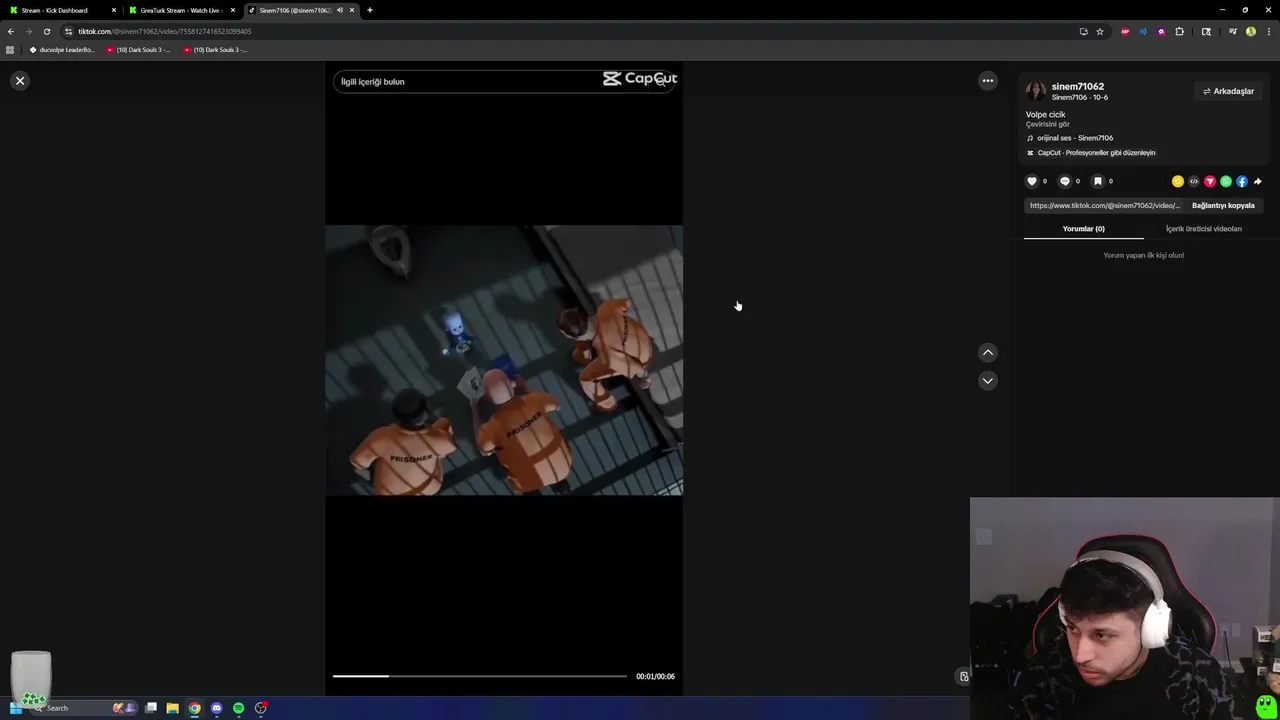Open Chrome from the taskbar
Viewport: 1280px width, 720px height.
[195, 708]
